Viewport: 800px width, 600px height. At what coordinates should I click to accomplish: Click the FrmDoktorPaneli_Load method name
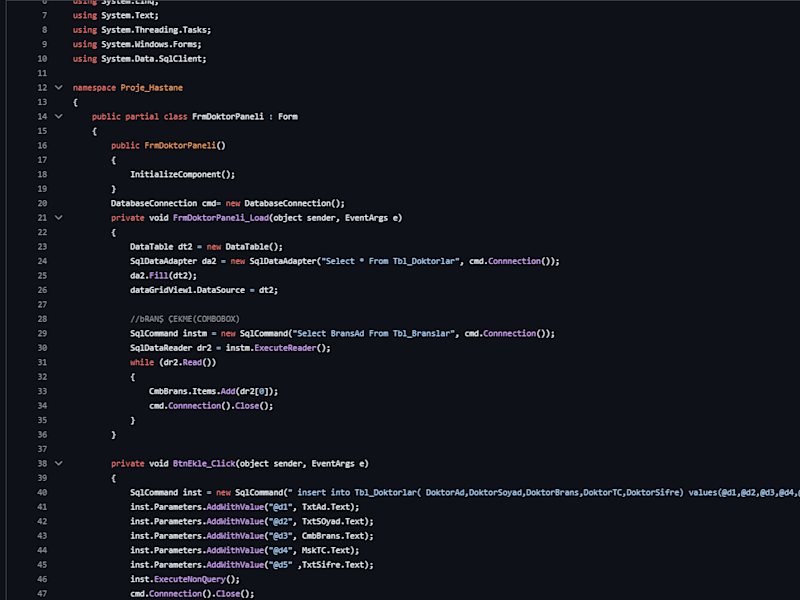pyautogui.click(x=221, y=218)
